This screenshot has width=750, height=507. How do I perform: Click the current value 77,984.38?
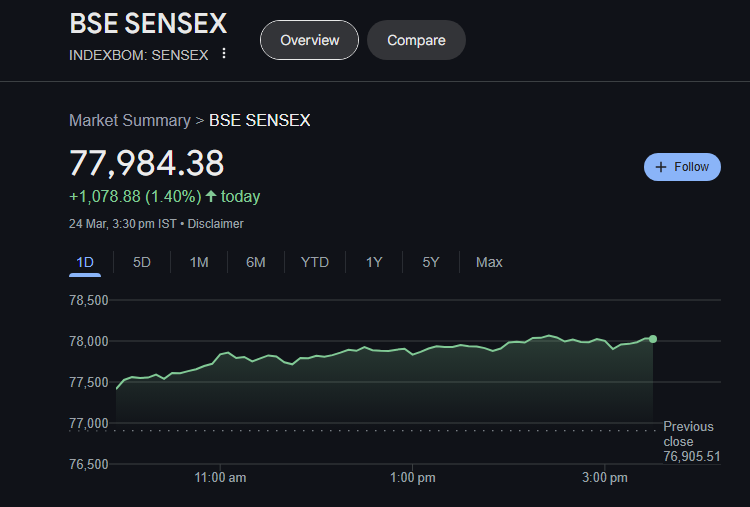(146, 163)
